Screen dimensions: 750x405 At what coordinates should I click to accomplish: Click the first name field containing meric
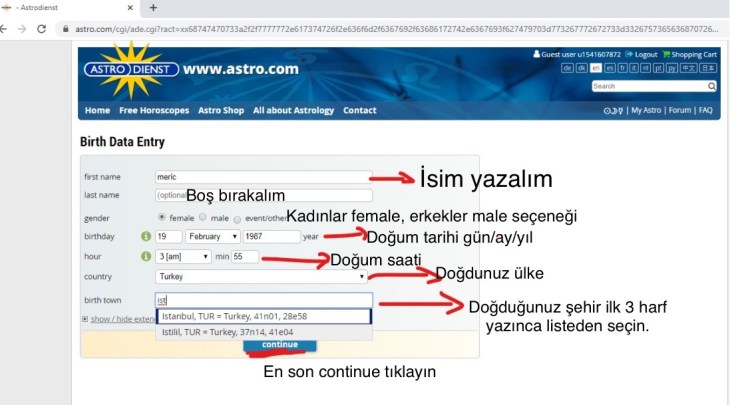click(x=264, y=177)
